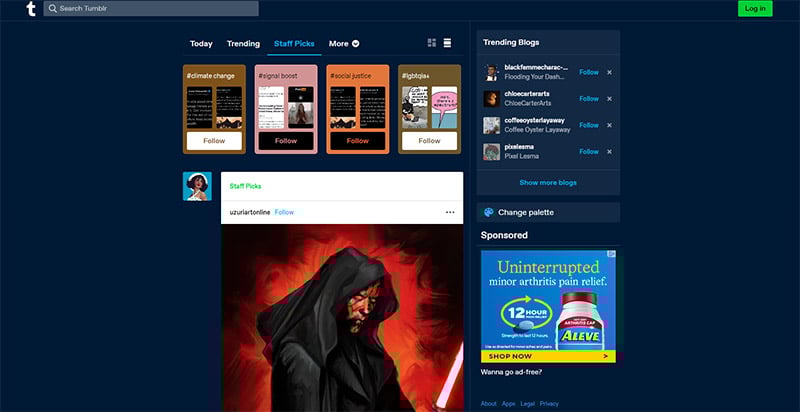Click the Tumblr logo icon
Image resolution: width=800 pixels, height=412 pixels.
[x=31, y=9]
